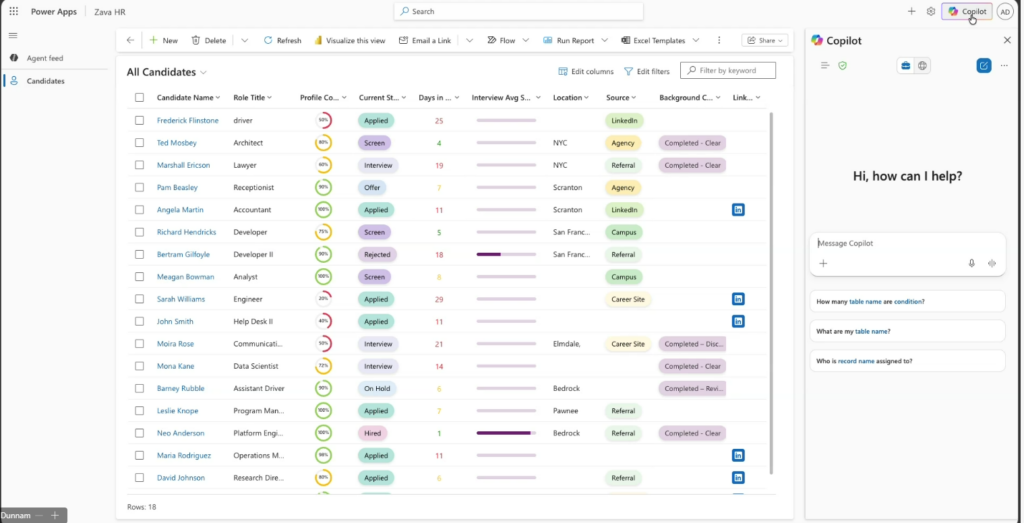1024x523 pixels.
Task: Collapse the left navigation hamburger menu
Action: click(13, 36)
